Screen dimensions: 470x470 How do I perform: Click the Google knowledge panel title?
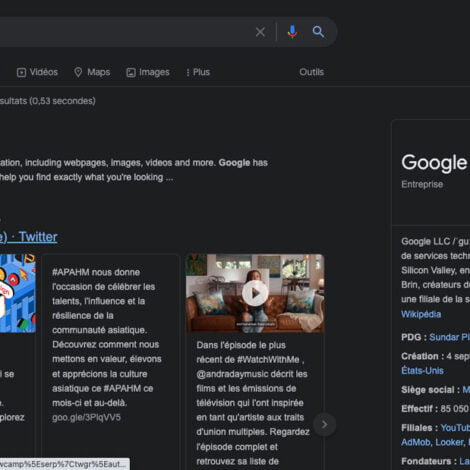434,163
